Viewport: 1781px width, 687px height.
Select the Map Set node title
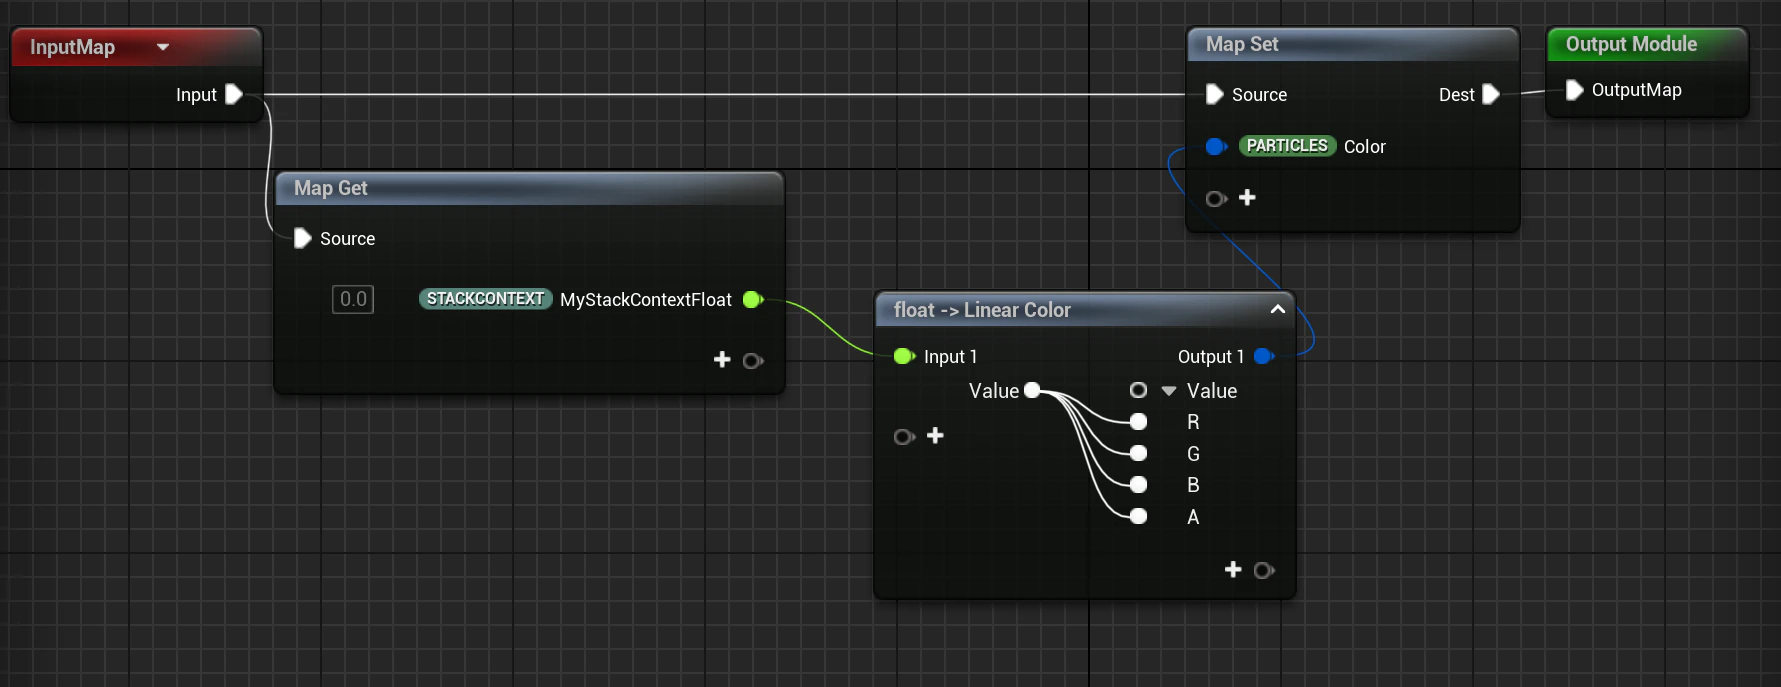tap(1242, 44)
